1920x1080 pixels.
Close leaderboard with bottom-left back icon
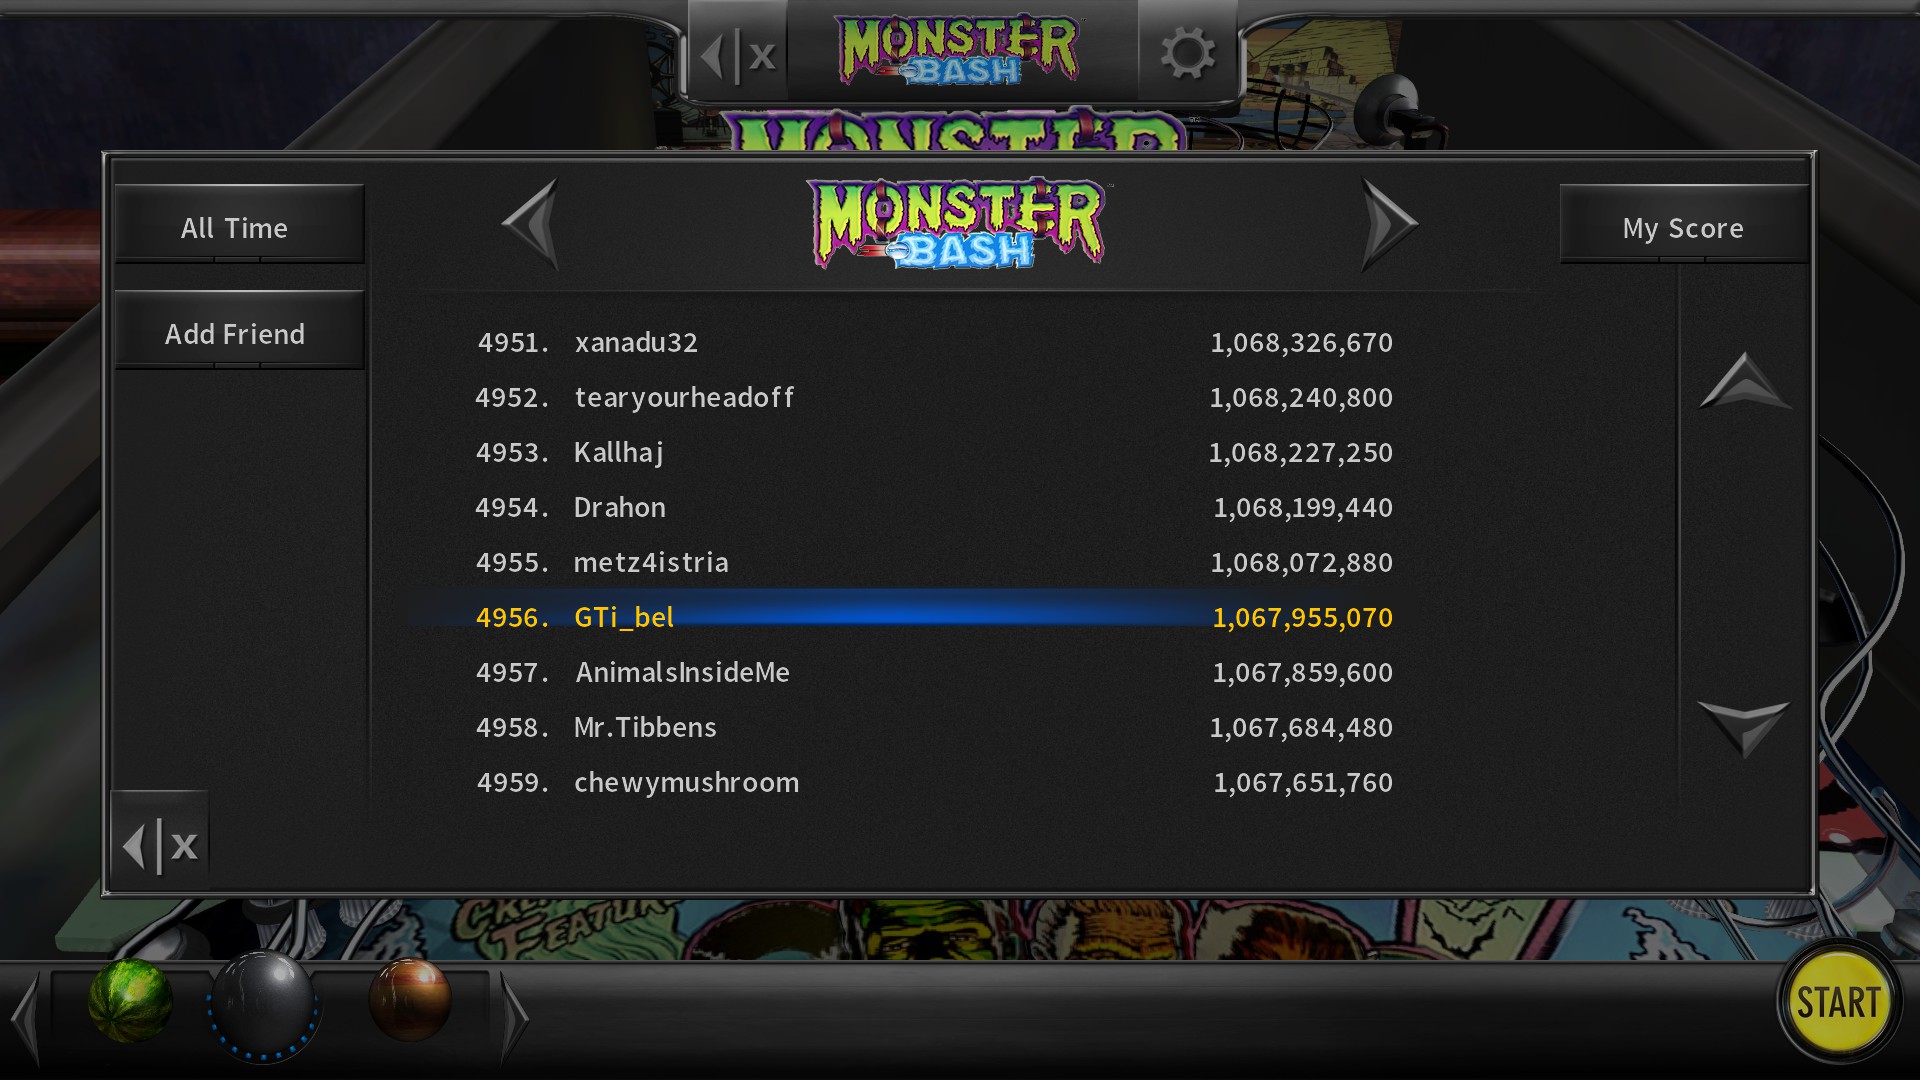tap(160, 845)
